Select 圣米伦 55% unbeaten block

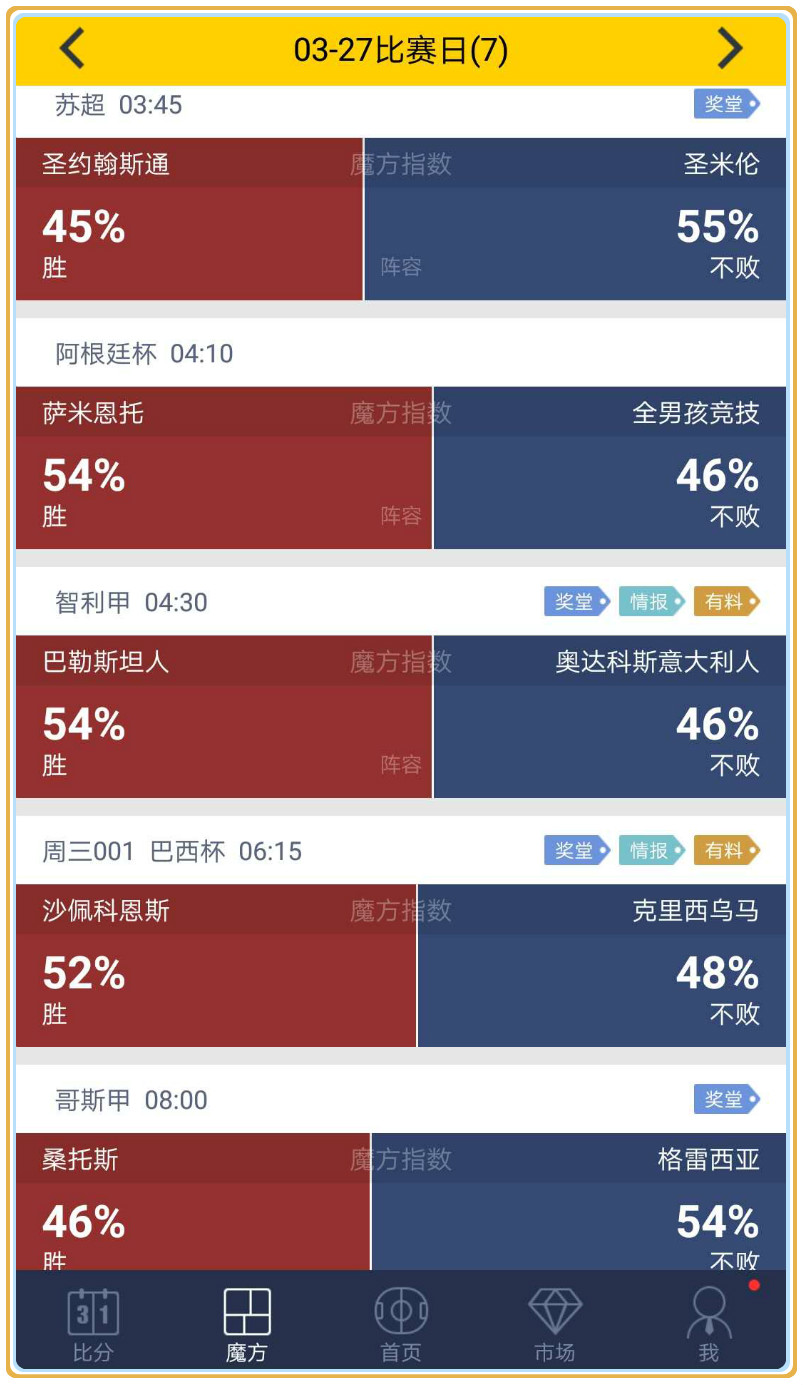(x=600, y=235)
